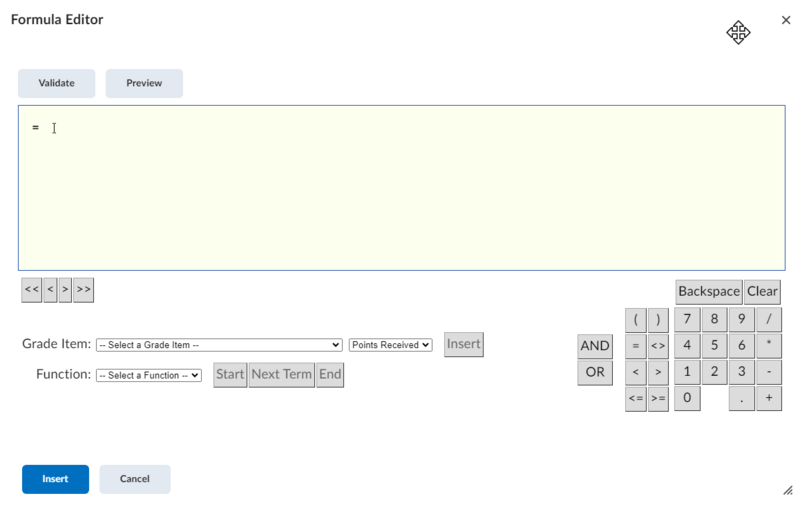This screenshot has height=507, width=800.
Task: Insert the not-equal <> operator
Action: [x=658, y=346]
